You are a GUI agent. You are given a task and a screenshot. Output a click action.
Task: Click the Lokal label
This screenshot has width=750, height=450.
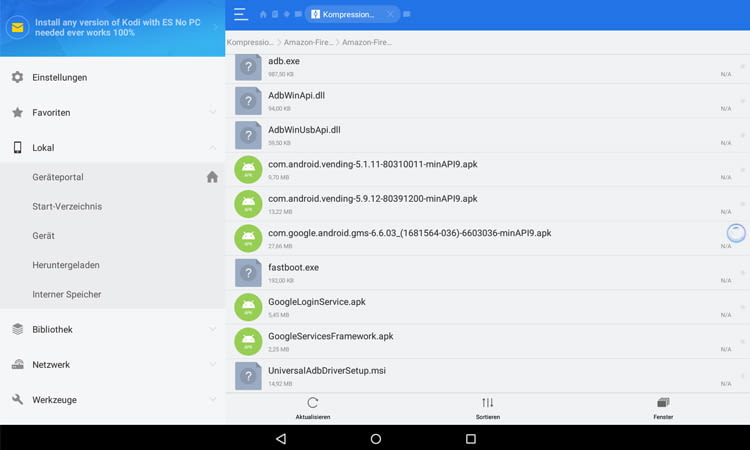coord(43,148)
